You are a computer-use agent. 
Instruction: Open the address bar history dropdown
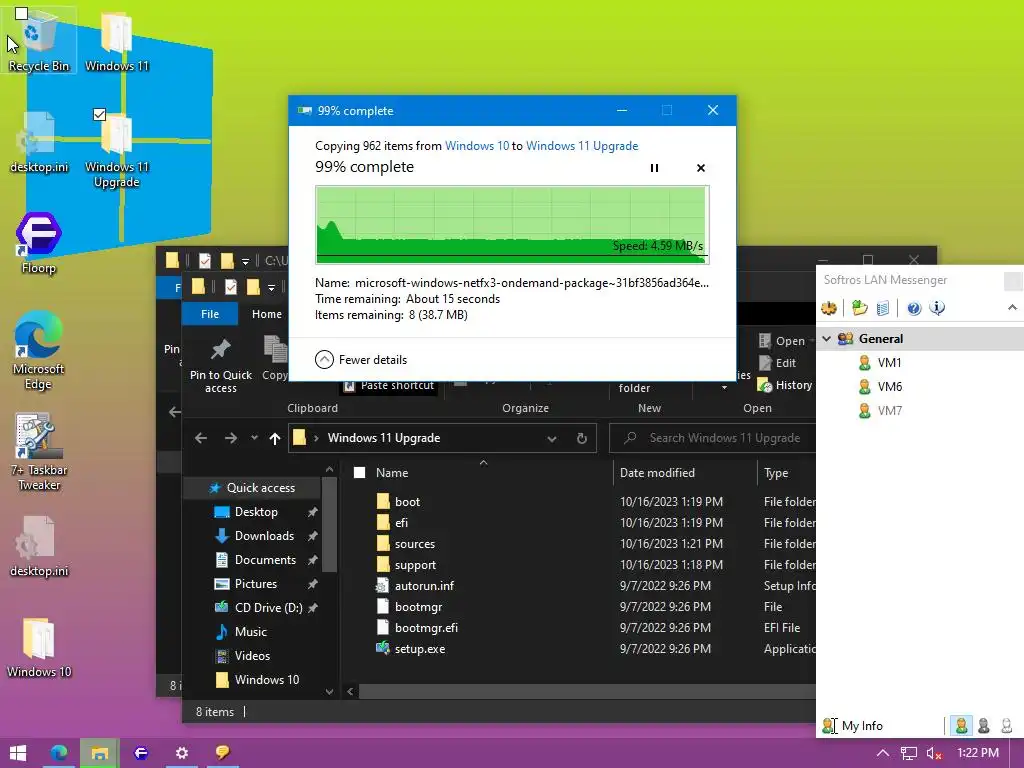click(x=552, y=439)
